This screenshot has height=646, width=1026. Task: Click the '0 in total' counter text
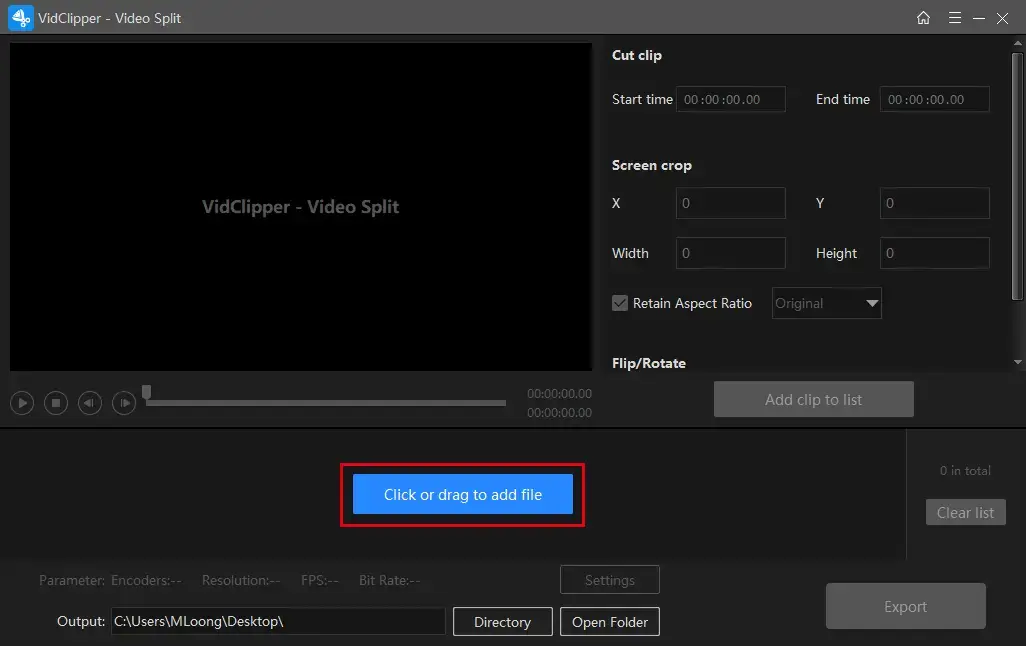pyautogui.click(x=965, y=471)
